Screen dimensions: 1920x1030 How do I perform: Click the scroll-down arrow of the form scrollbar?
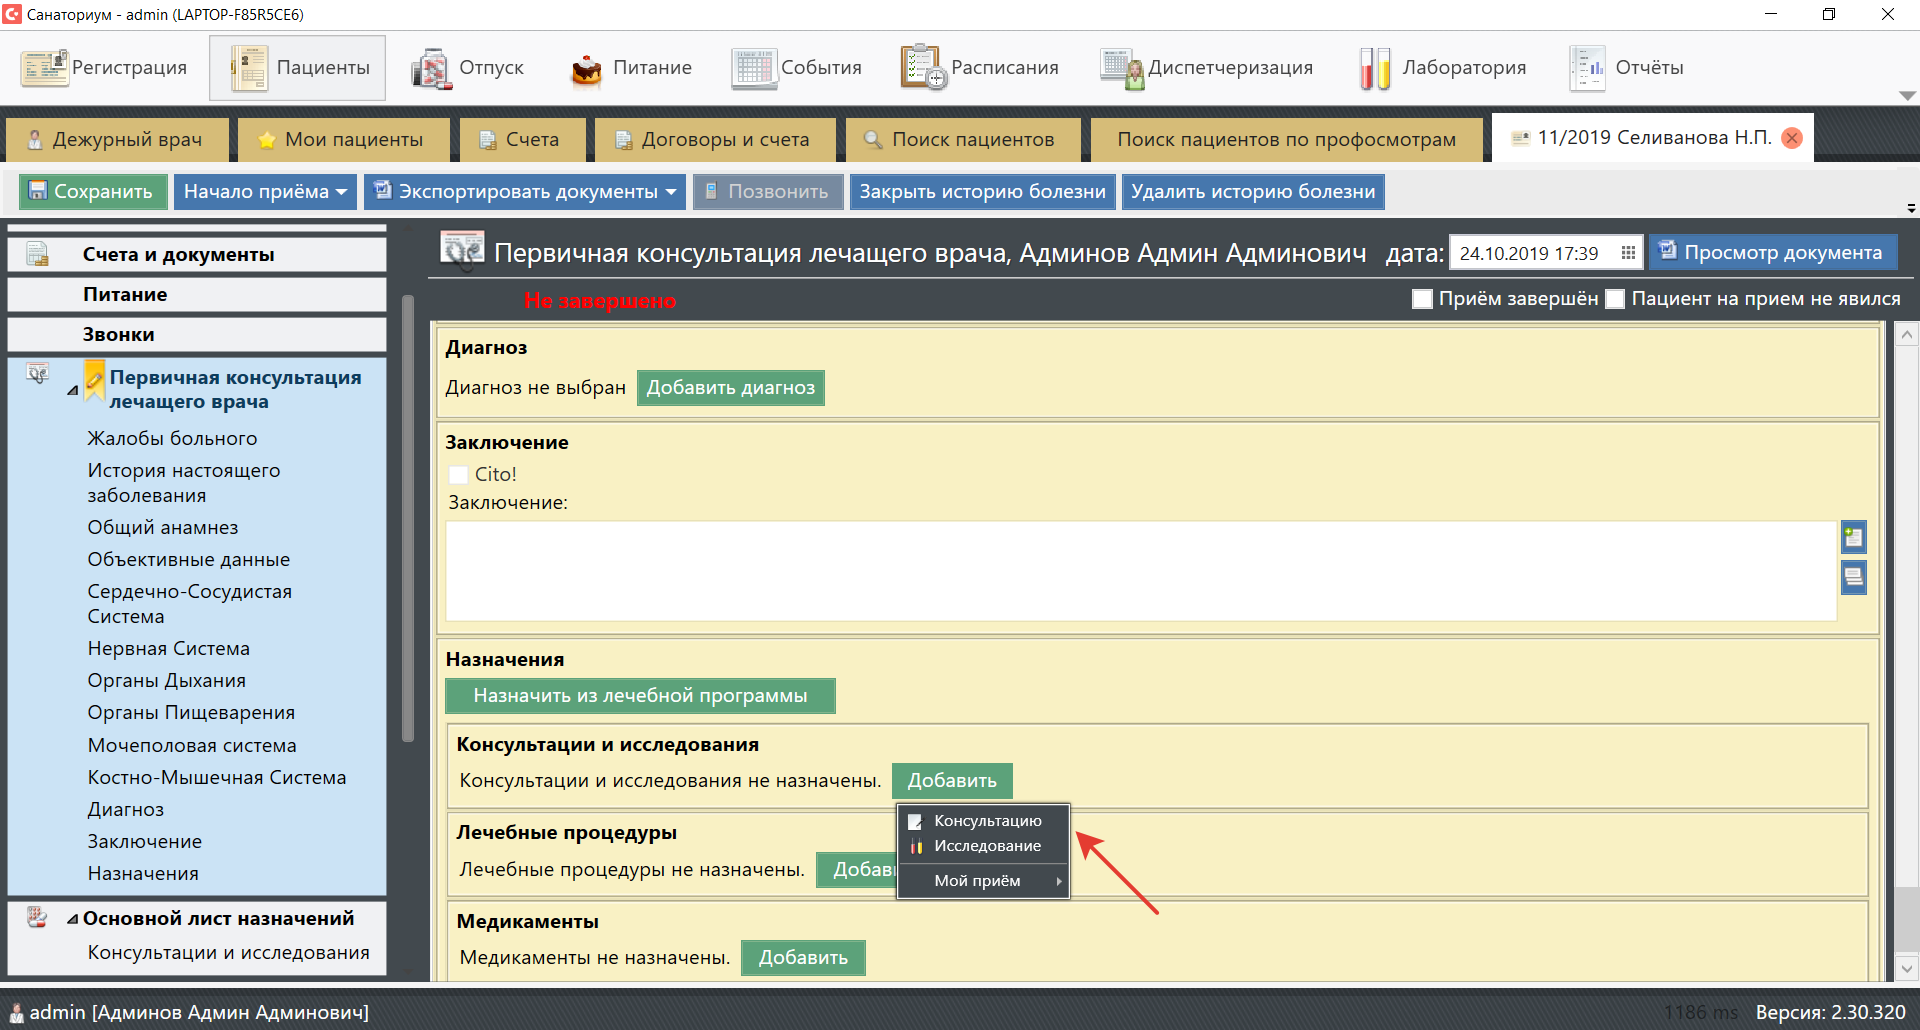click(1907, 968)
